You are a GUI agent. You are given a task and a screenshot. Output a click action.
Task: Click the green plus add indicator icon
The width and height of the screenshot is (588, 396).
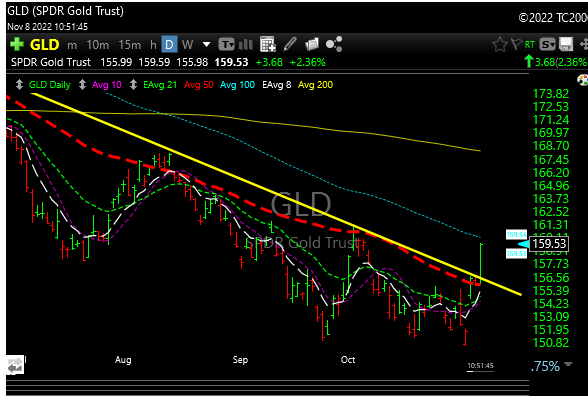(17, 44)
